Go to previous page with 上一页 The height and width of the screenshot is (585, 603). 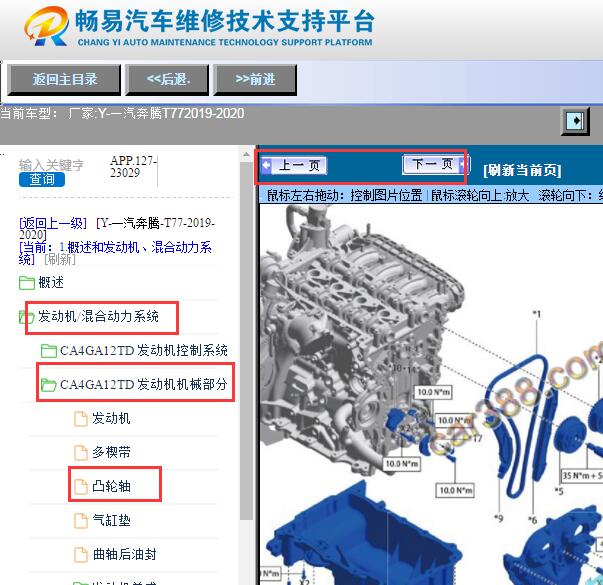[x=295, y=166]
